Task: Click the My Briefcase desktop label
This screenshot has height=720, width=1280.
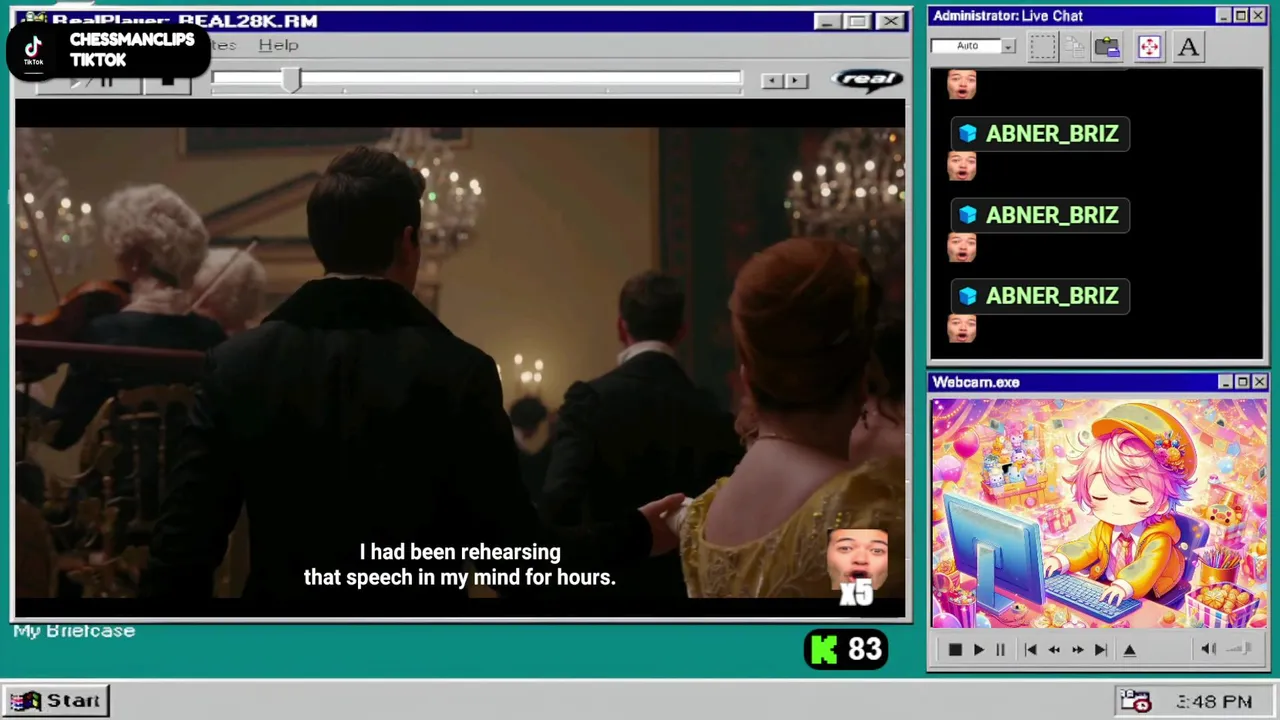Action: (x=74, y=631)
